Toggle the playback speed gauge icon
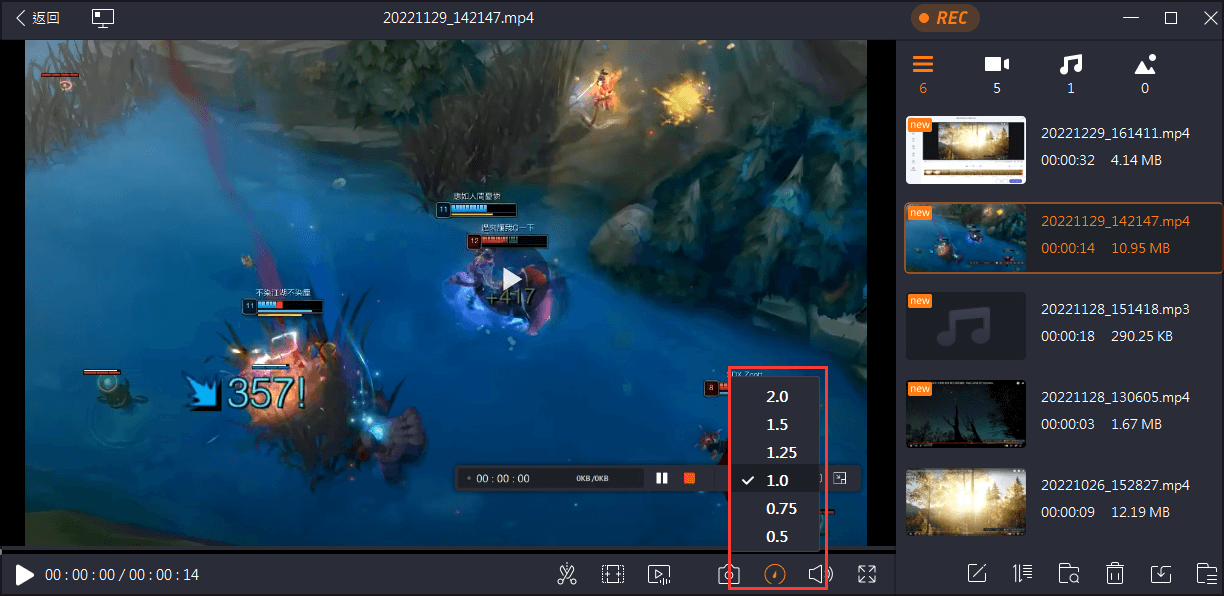 tap(775, 574)
